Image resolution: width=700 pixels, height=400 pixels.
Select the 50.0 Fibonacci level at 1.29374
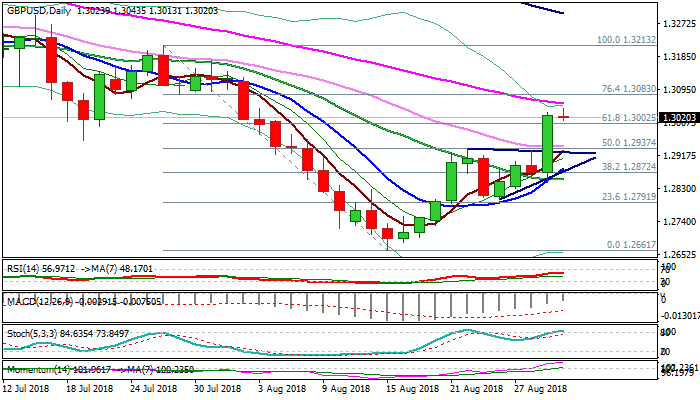click(x=627, y=143)
